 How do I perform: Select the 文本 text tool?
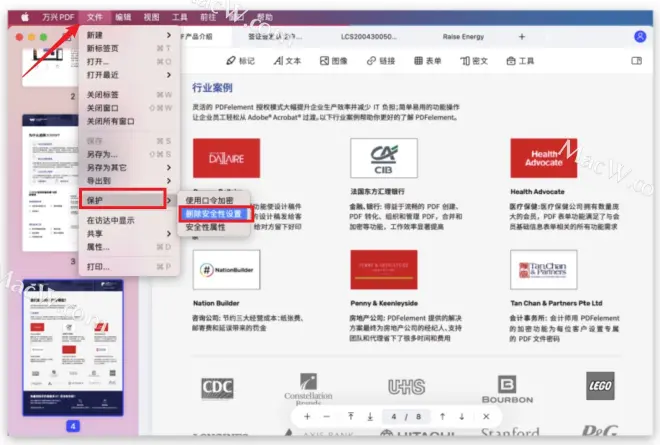[x=287, y=61]
